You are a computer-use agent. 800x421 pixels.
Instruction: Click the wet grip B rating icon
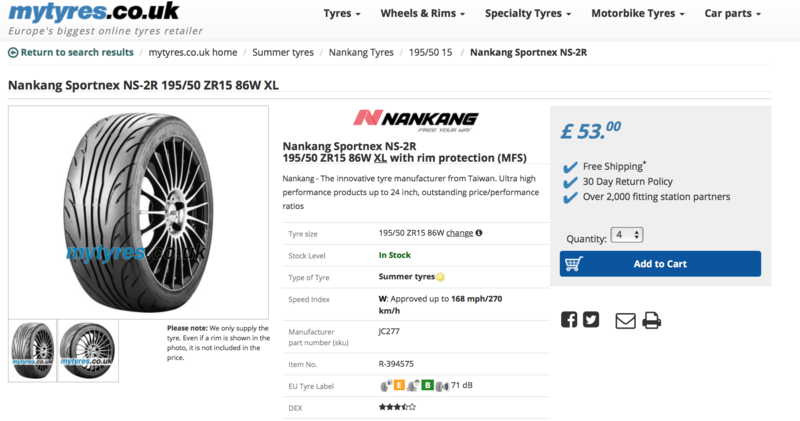pos(426,385)
